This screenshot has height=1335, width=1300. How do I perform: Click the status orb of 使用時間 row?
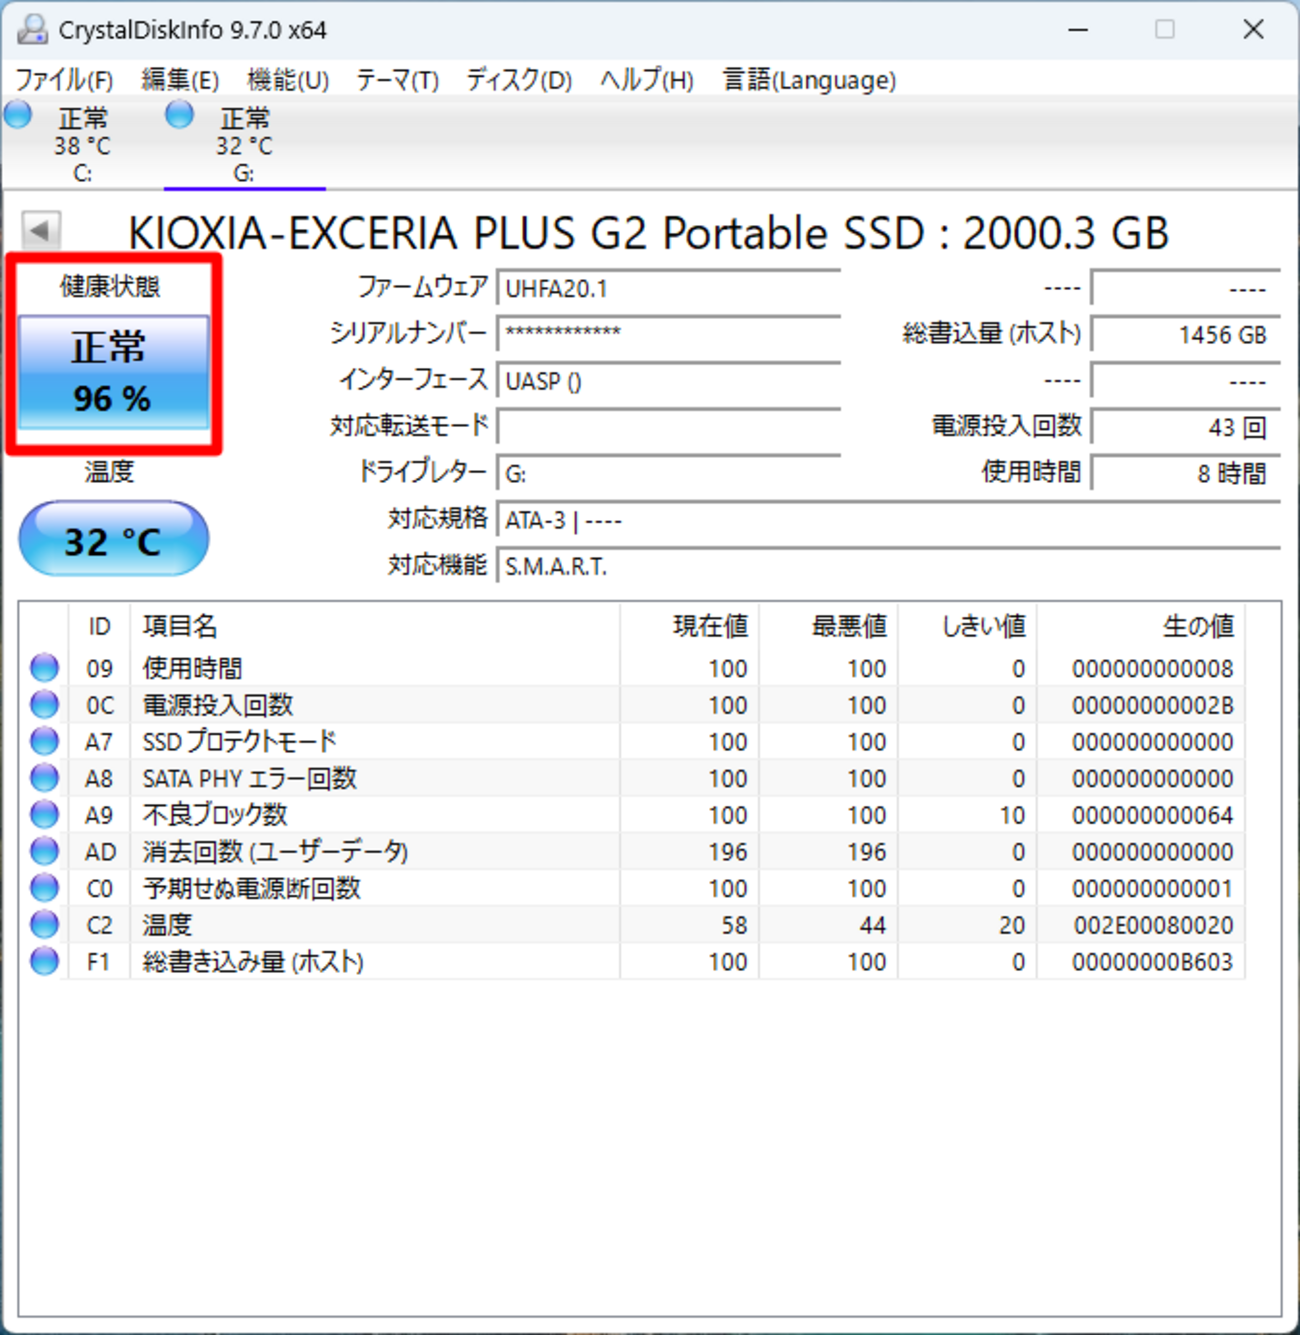(44, 667)
